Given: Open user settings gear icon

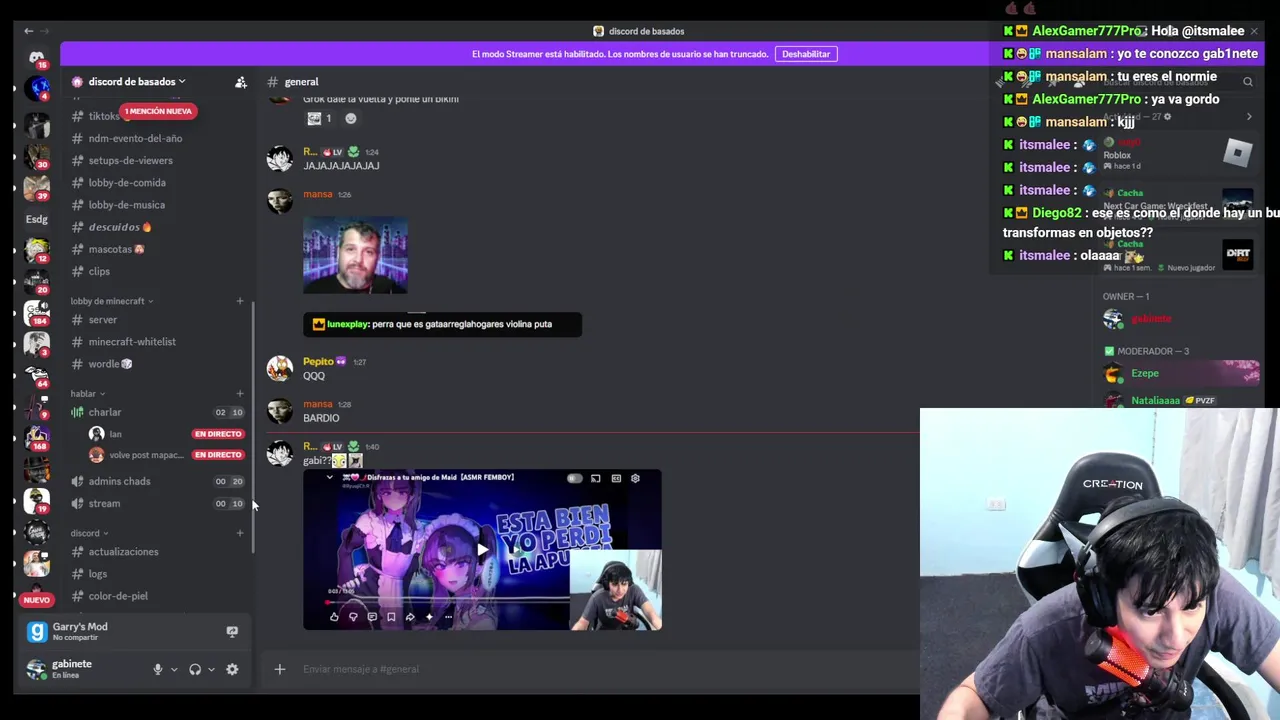Looking at the screenshot, I should (232, 669).
